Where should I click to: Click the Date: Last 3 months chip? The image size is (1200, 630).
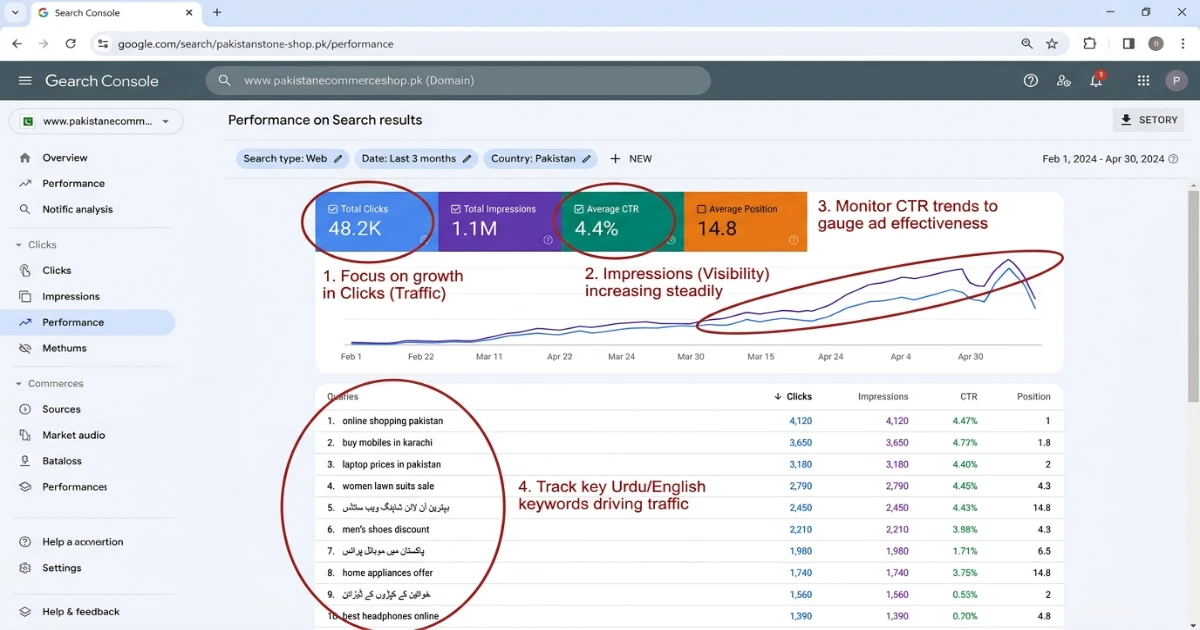[x=416, y=159]
